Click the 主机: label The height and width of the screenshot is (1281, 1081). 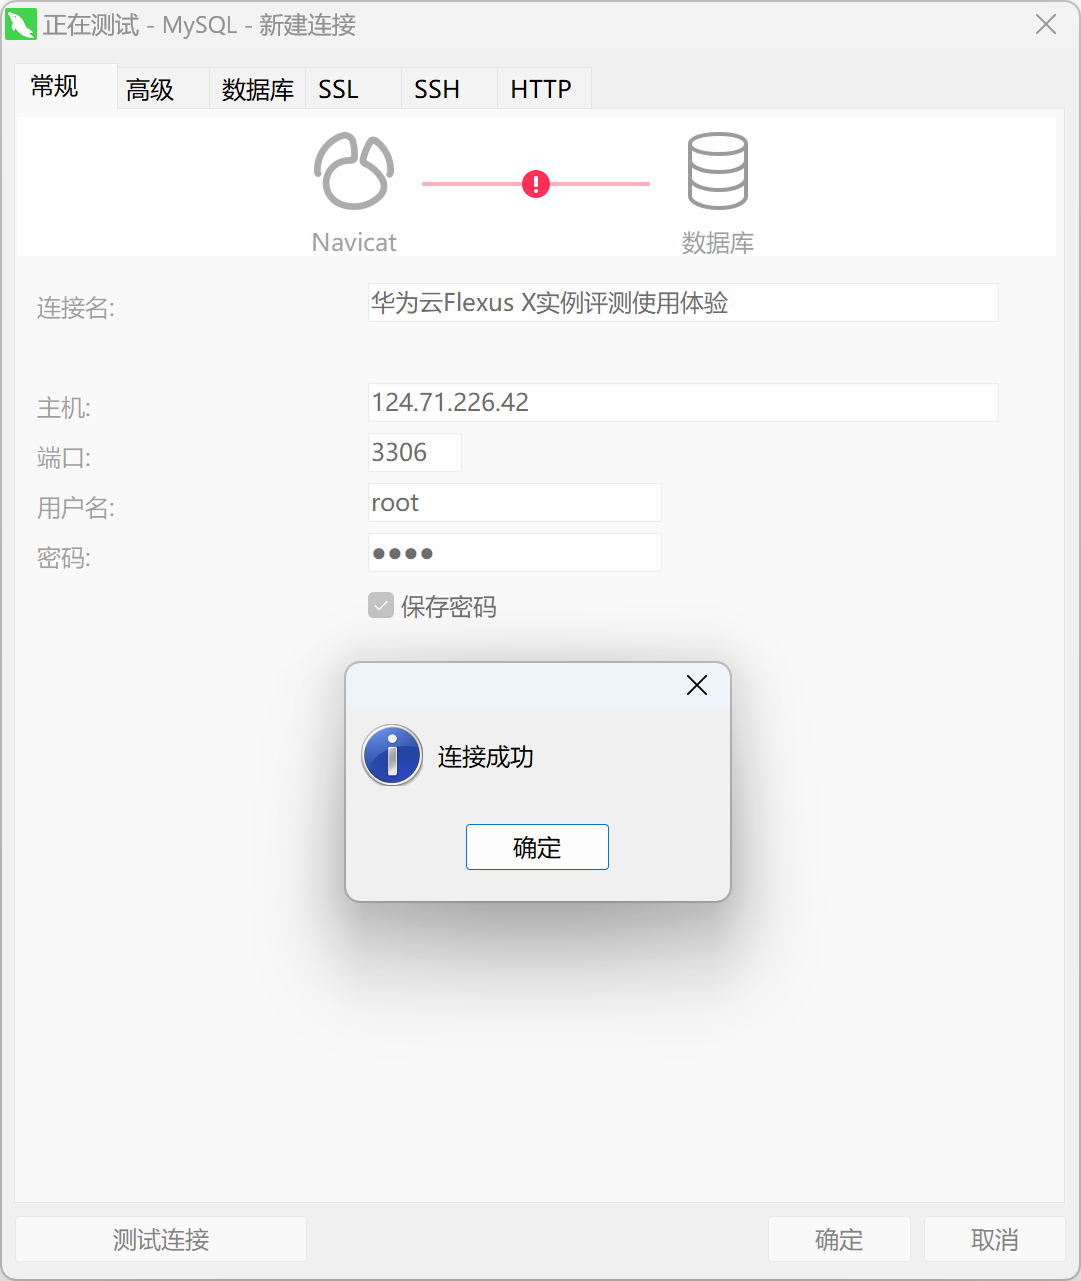pyautogui.click(x=64, y=408)
